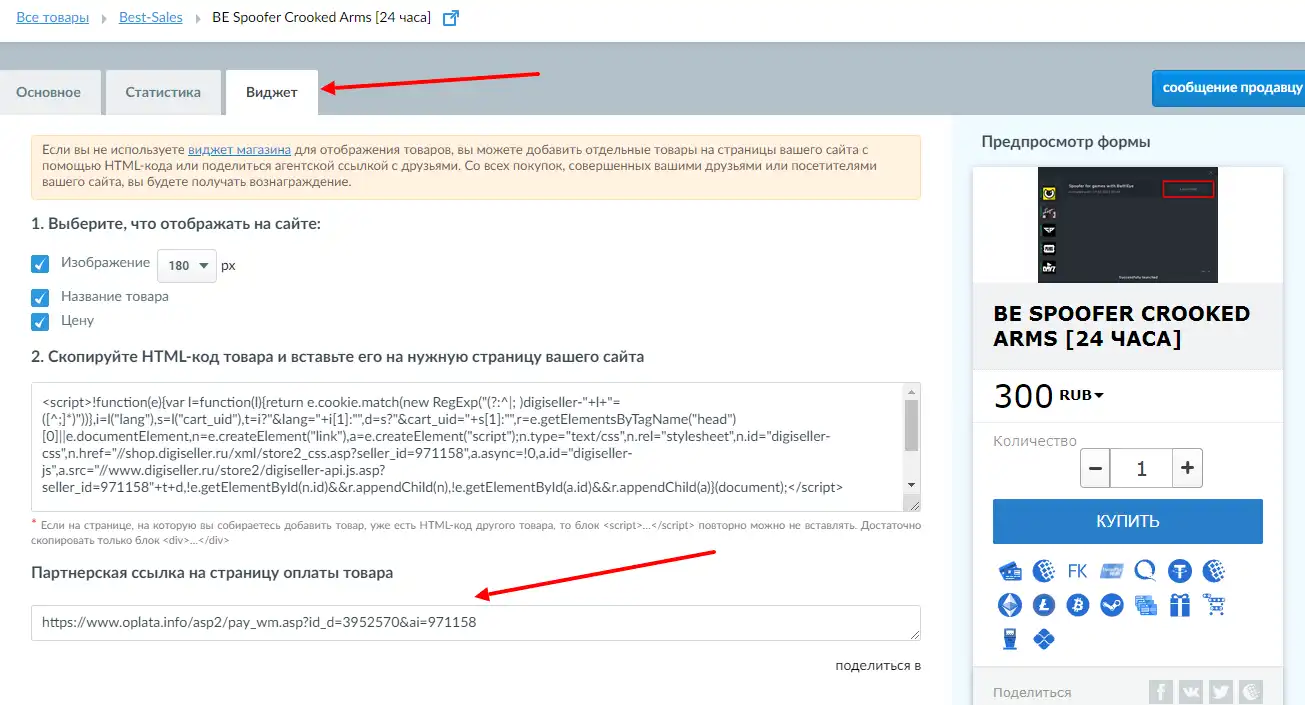Click the 300 price text
Image resolution: width=1305 pixels, height=705 pixels.
(x=1023, y=397)
